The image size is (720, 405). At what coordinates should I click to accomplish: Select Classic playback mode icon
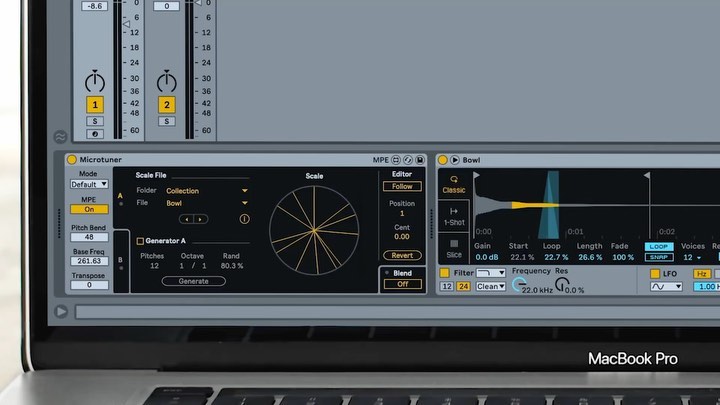click(x=454, y=184)
